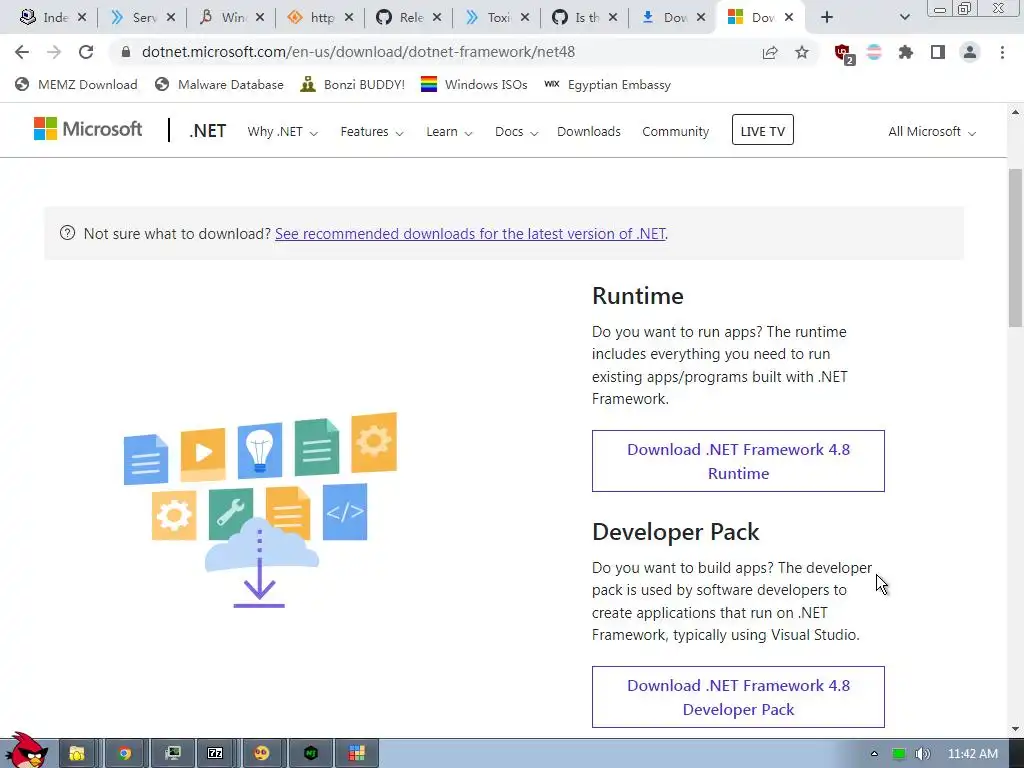Screen dimensions: 1024x768
Task: Download .NET Framework 4.8 Developer Pack
Action: click(x=738, y=697)
